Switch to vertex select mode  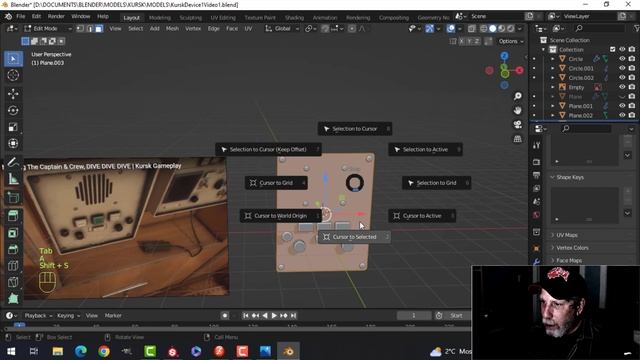click(80, 29)
